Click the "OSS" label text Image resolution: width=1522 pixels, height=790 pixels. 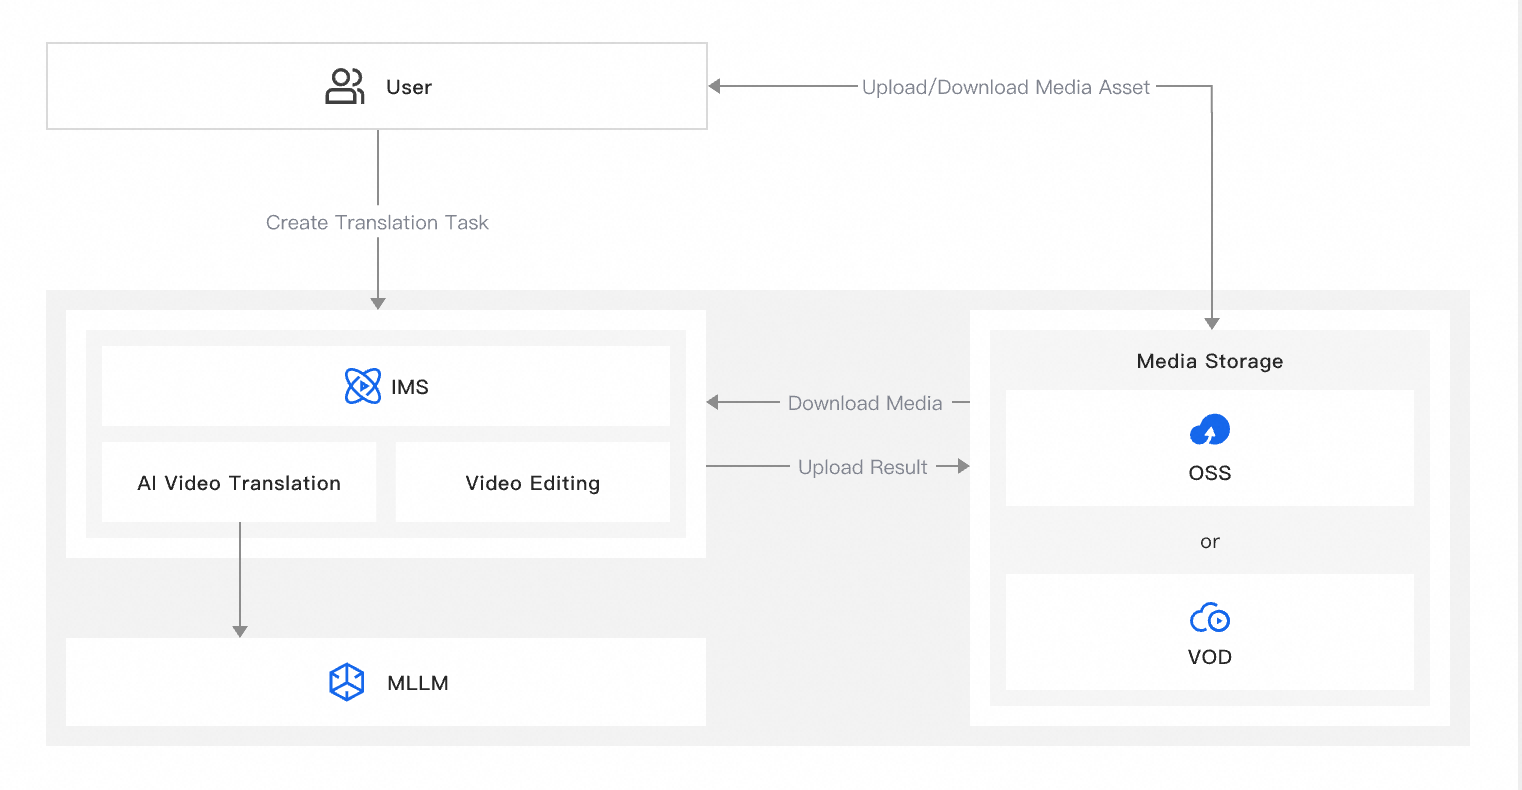click(x=1210, y=473)
